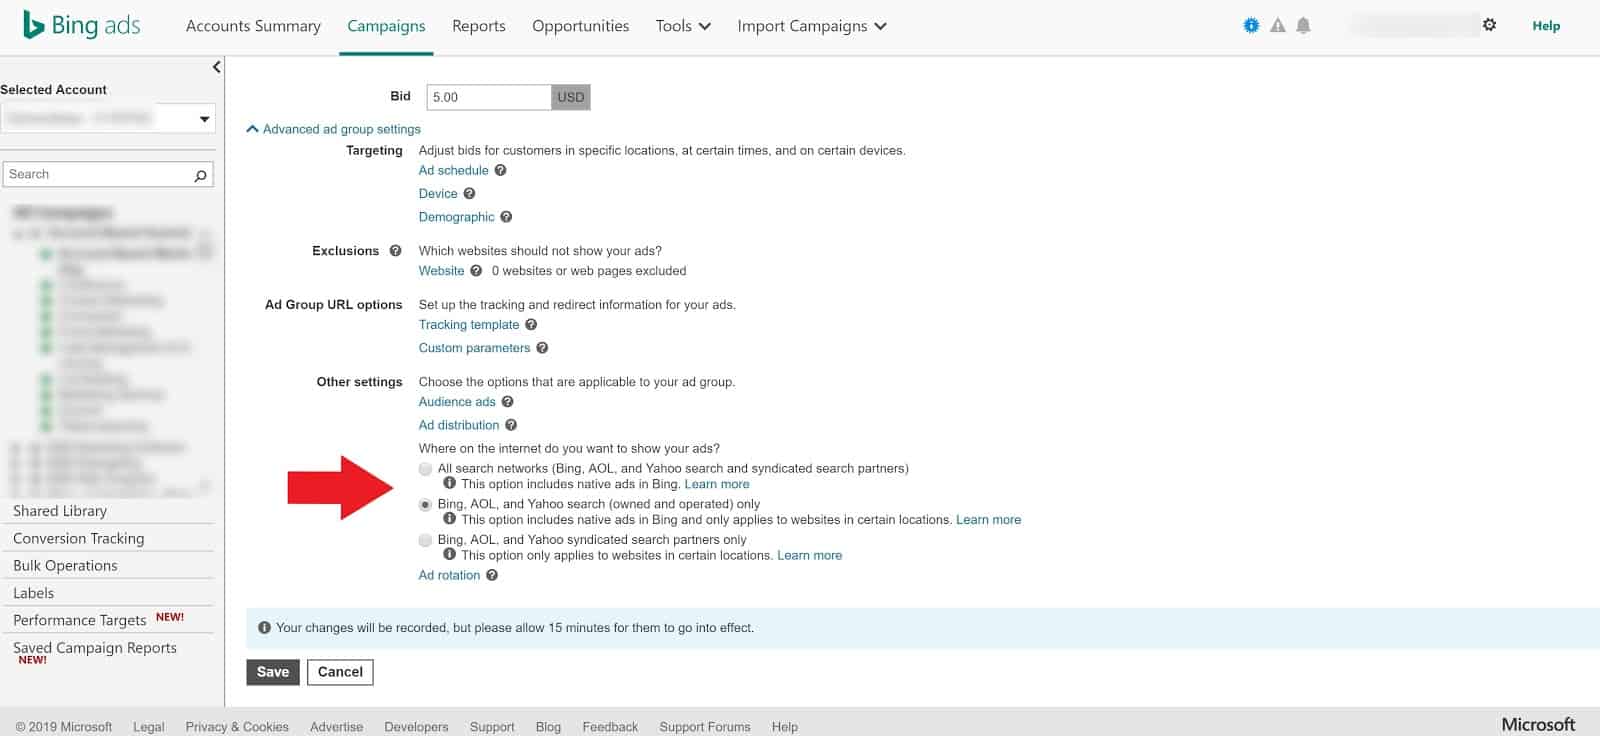
Task: Expand the Demographic targeting section
Action: click(456, 217)
